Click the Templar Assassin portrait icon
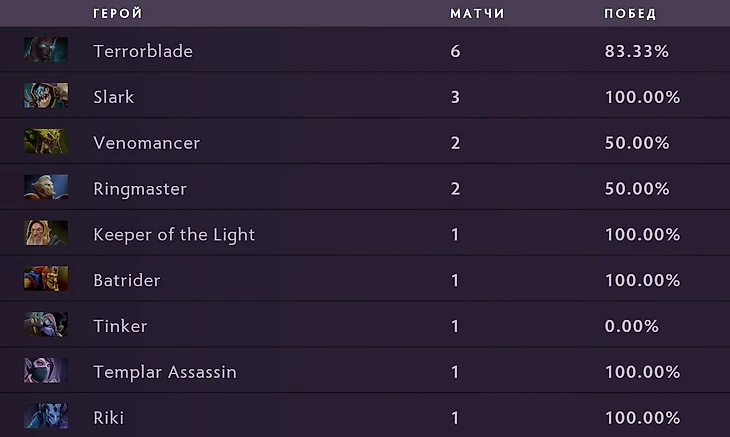730x437 pixels. 46,372
